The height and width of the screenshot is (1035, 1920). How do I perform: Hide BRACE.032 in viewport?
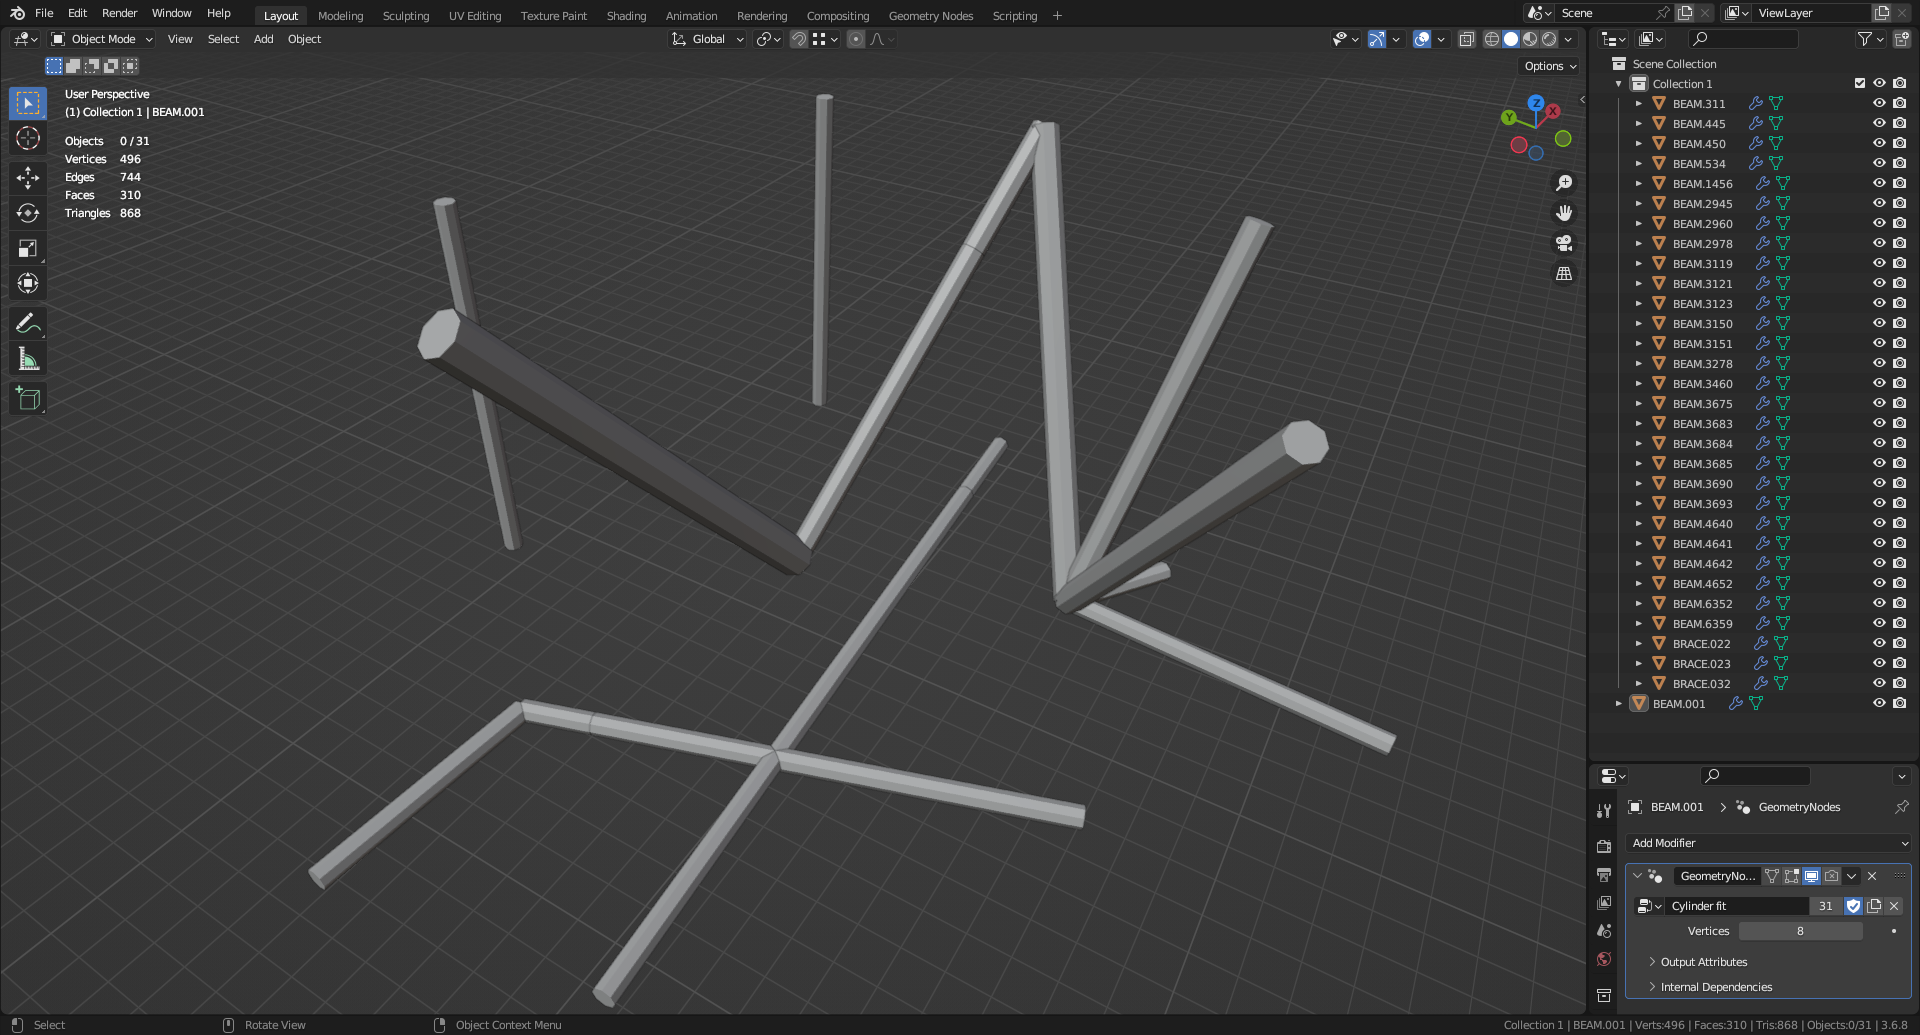coord(1879,683)
